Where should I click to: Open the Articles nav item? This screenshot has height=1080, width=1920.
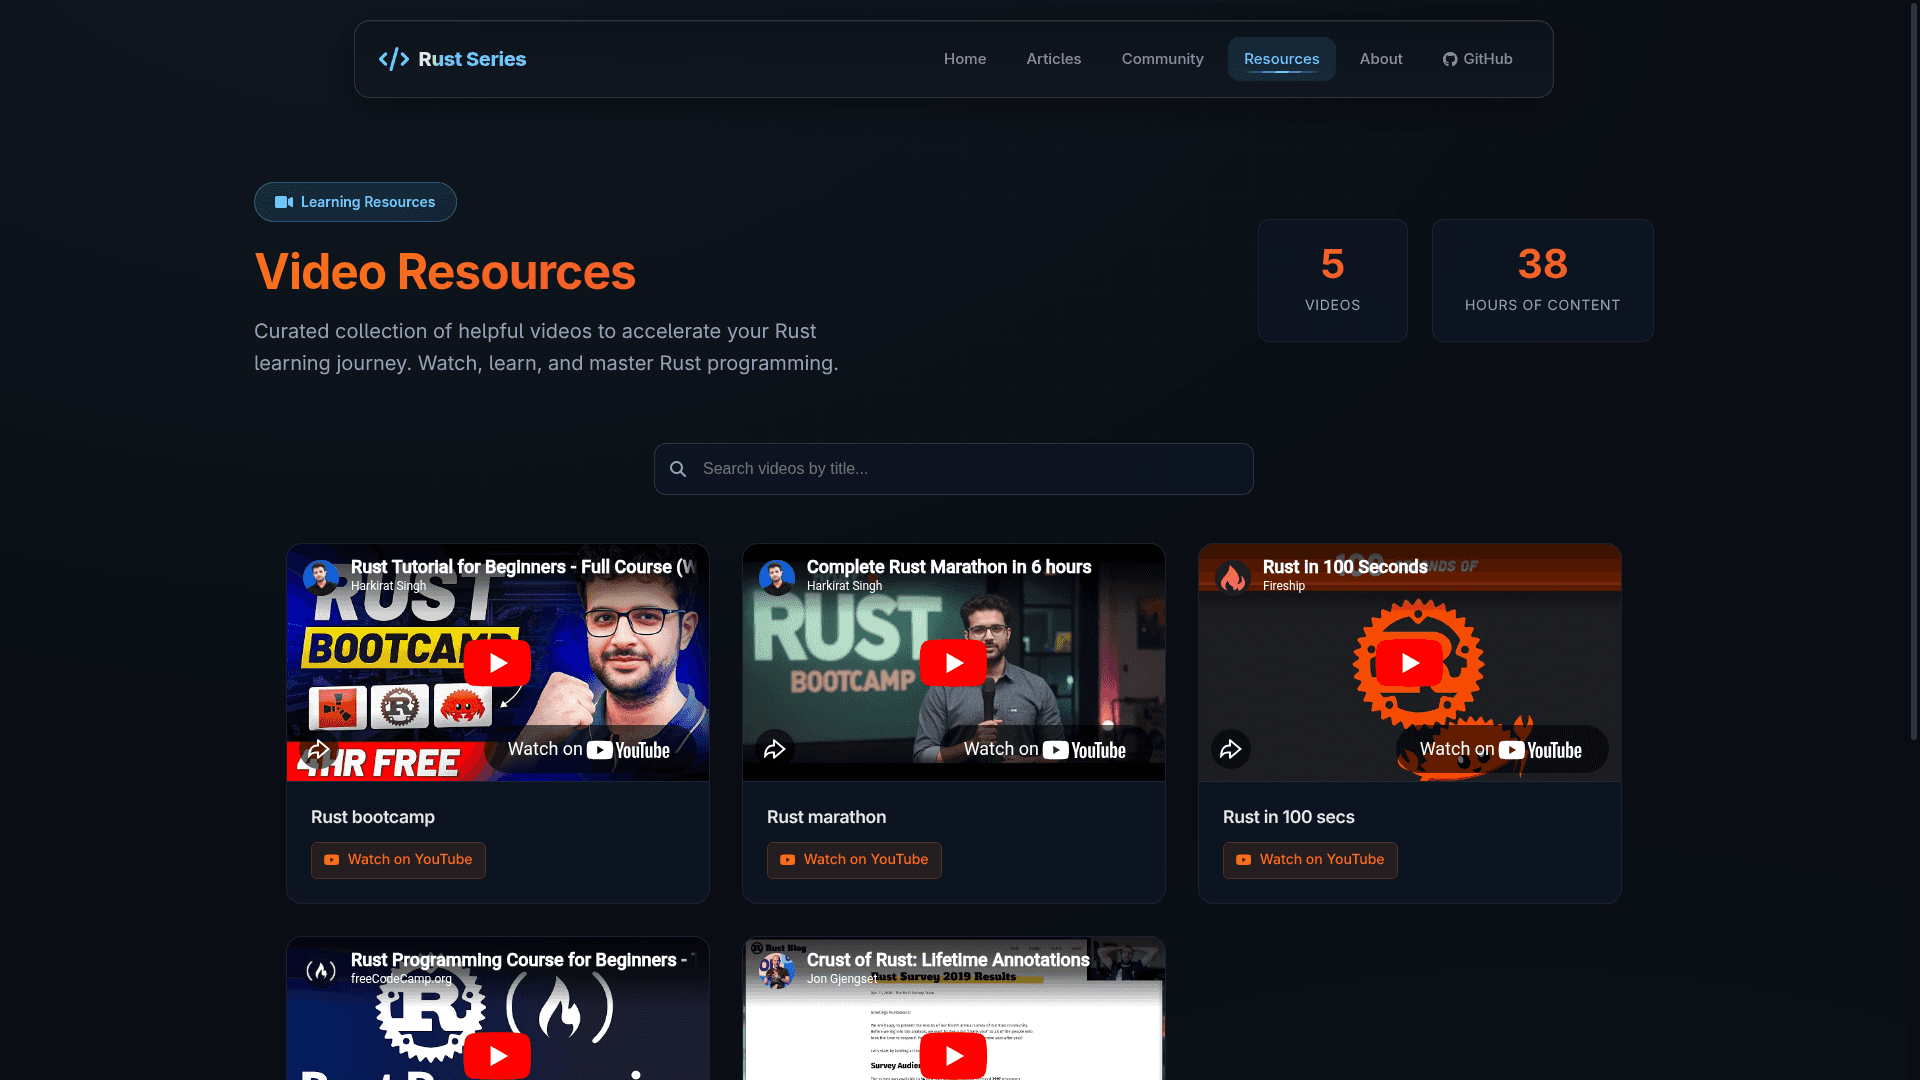(x=1053, y=59)
